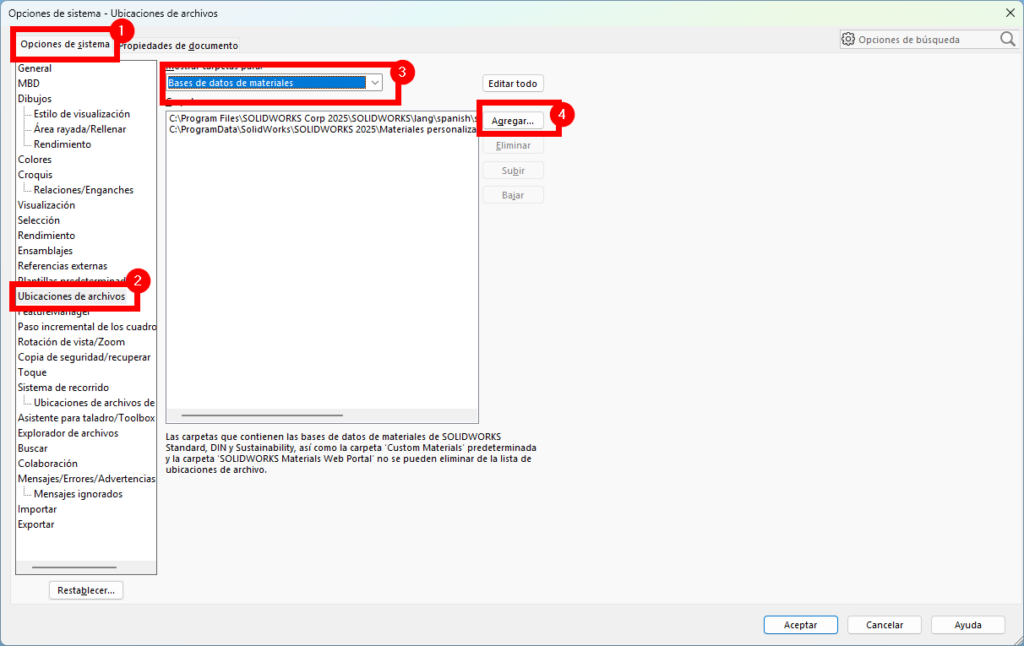Image resolution: width=1024 pixels, height=646 pixels.
Task: Open the Colores options category
Action: coord(35,160)
